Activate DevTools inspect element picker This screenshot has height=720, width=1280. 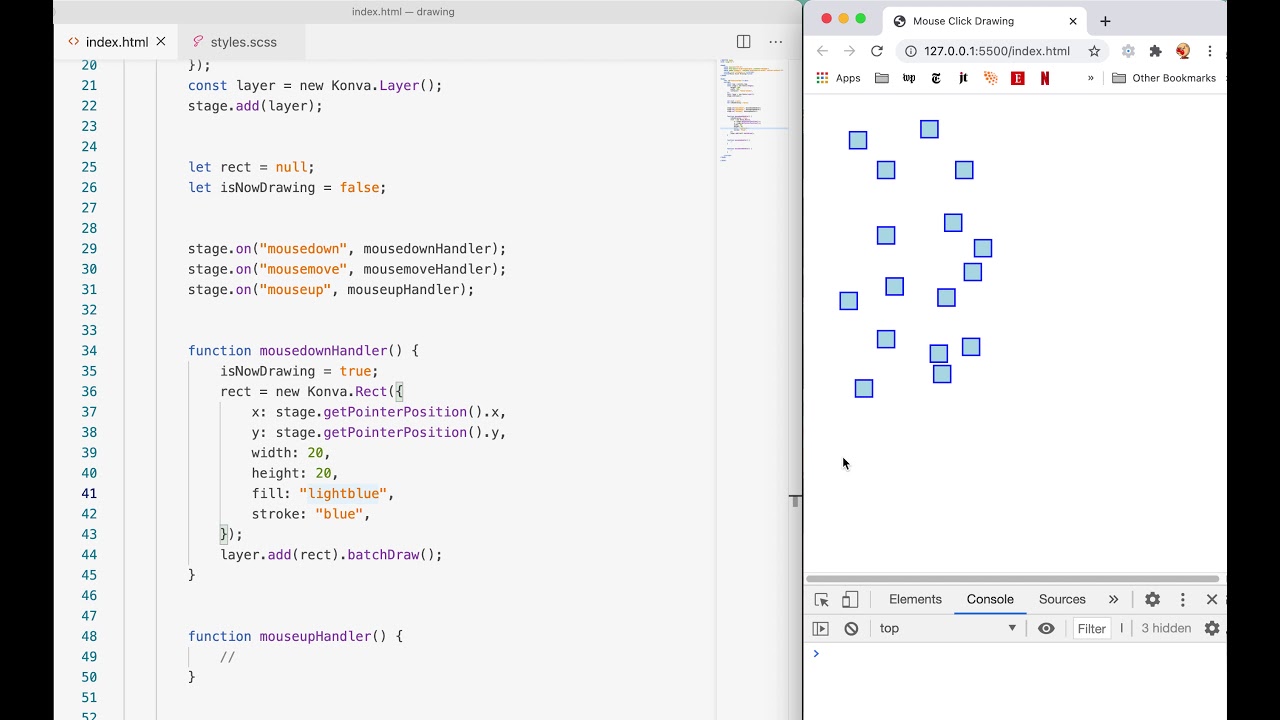[x=821, y=600]
